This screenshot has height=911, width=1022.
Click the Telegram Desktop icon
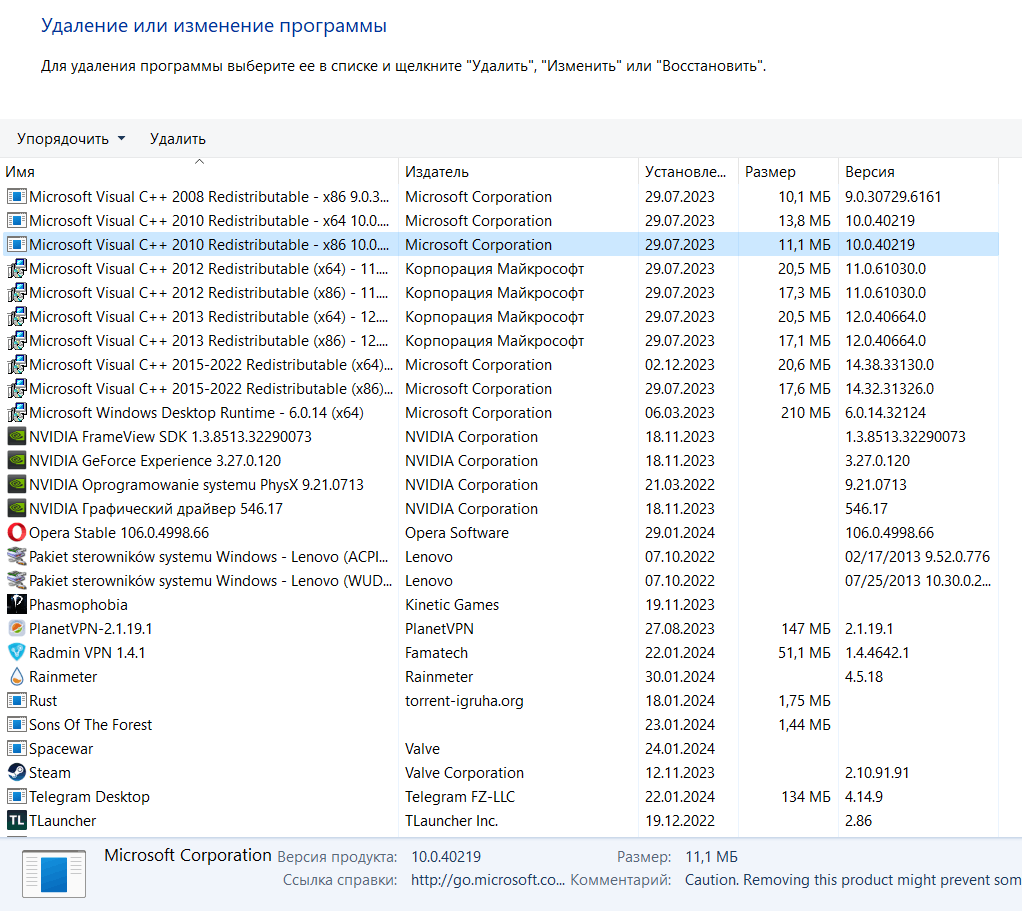(x=17, y=797)
